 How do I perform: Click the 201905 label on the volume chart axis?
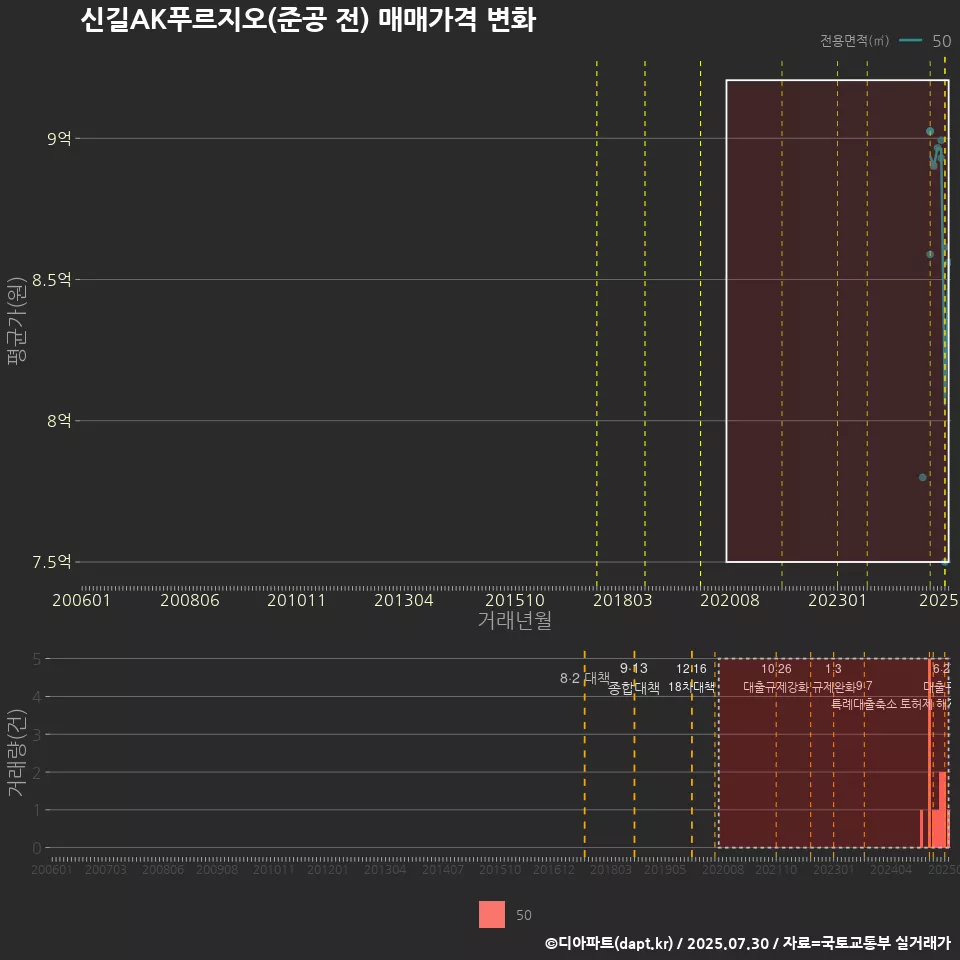(x=665, y=869)
